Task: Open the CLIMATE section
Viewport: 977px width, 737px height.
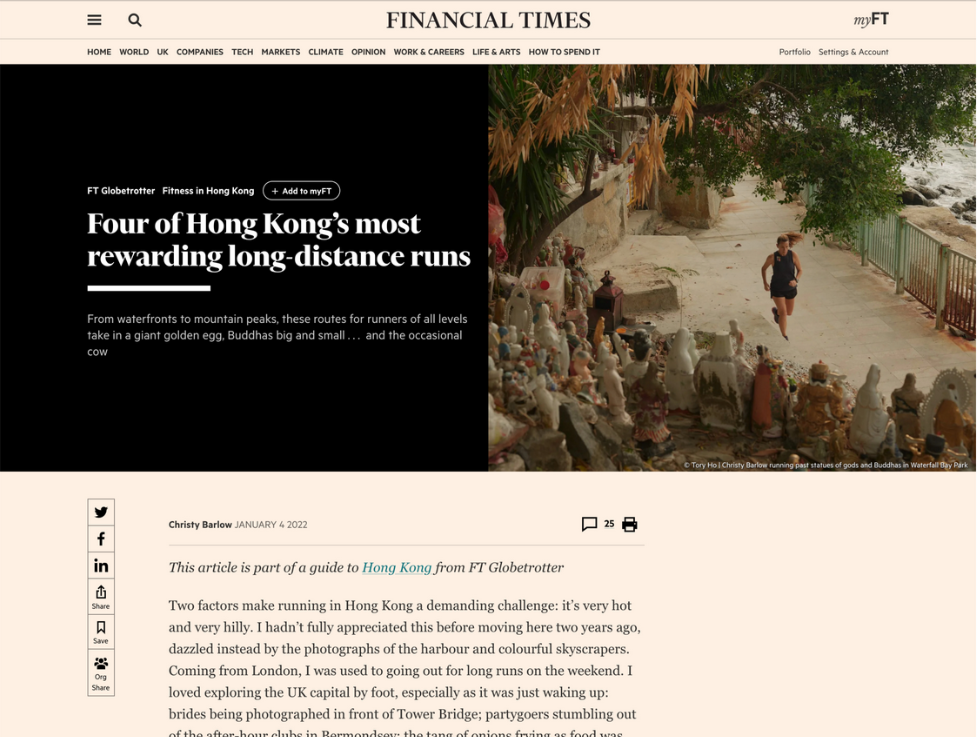Action: pyautogui.click(x=326, y=52)
